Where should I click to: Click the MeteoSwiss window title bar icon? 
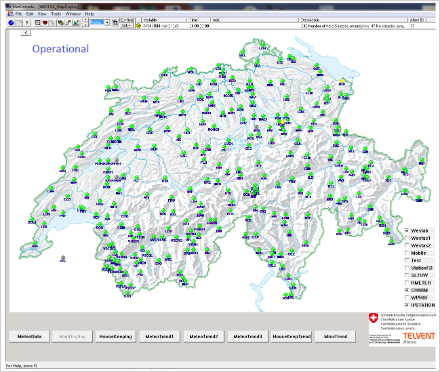pos(8,7)
